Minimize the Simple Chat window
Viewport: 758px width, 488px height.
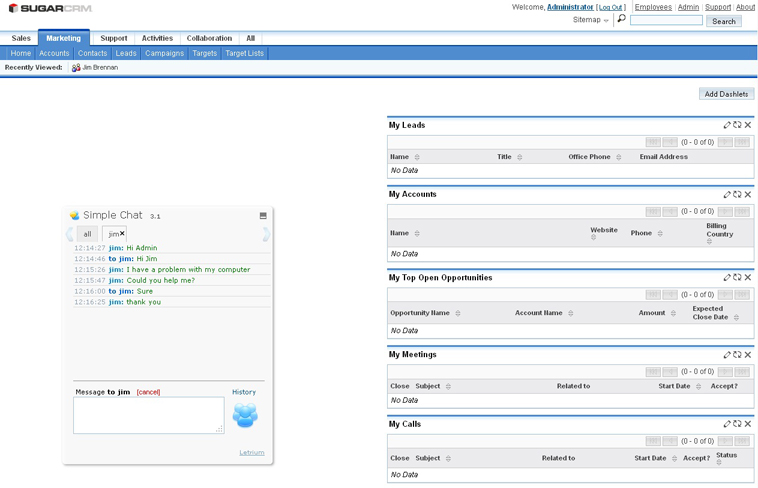[263, 216]
